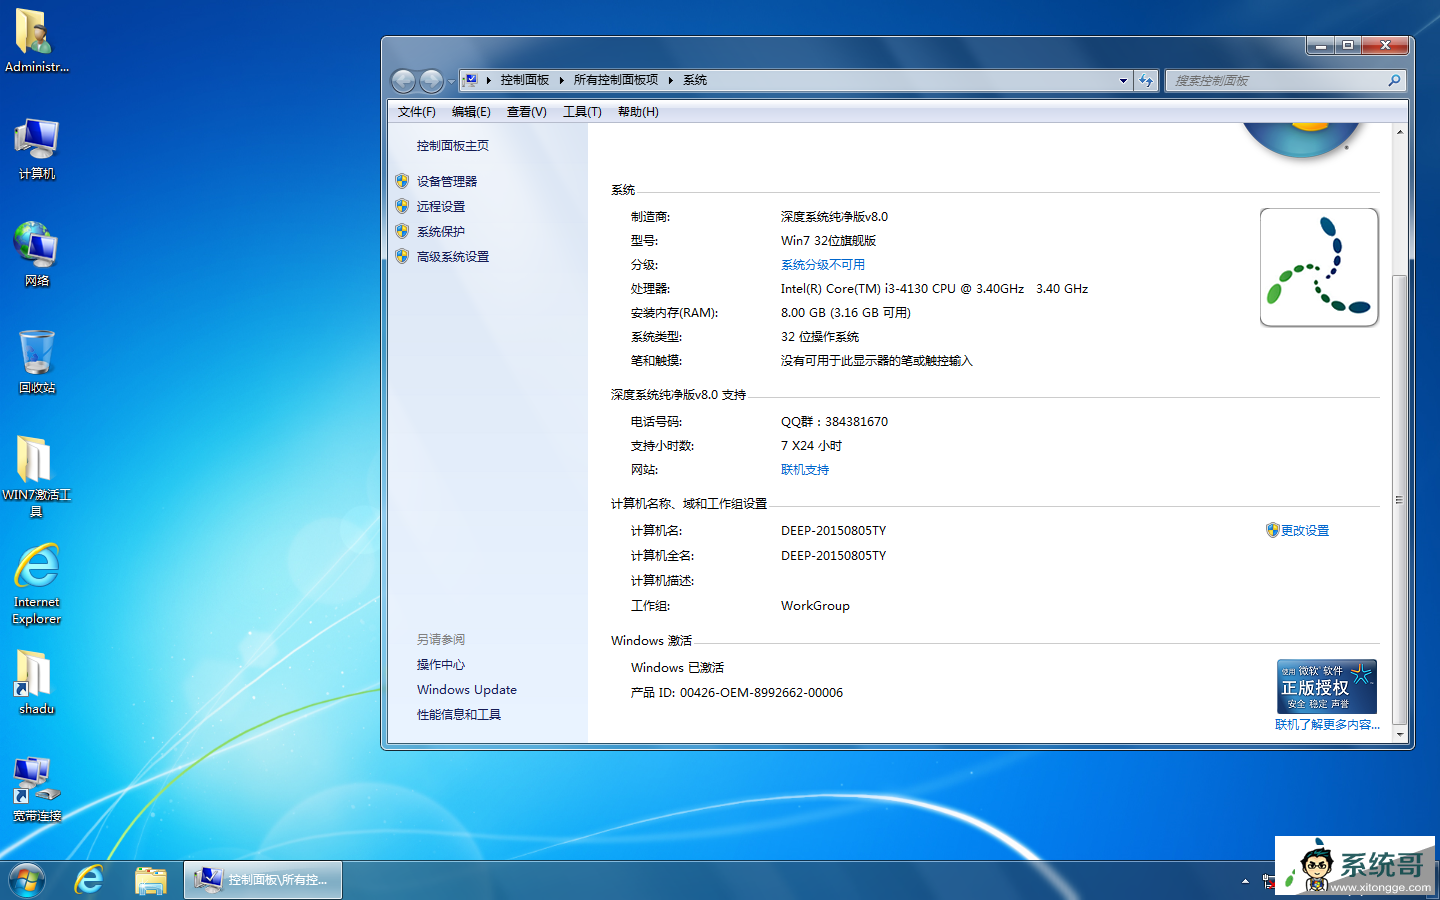Expand the arrow after 所有控制面板项 breadcrumb
The height and width of the screenshot is (900, 1440).
[670, 80]
